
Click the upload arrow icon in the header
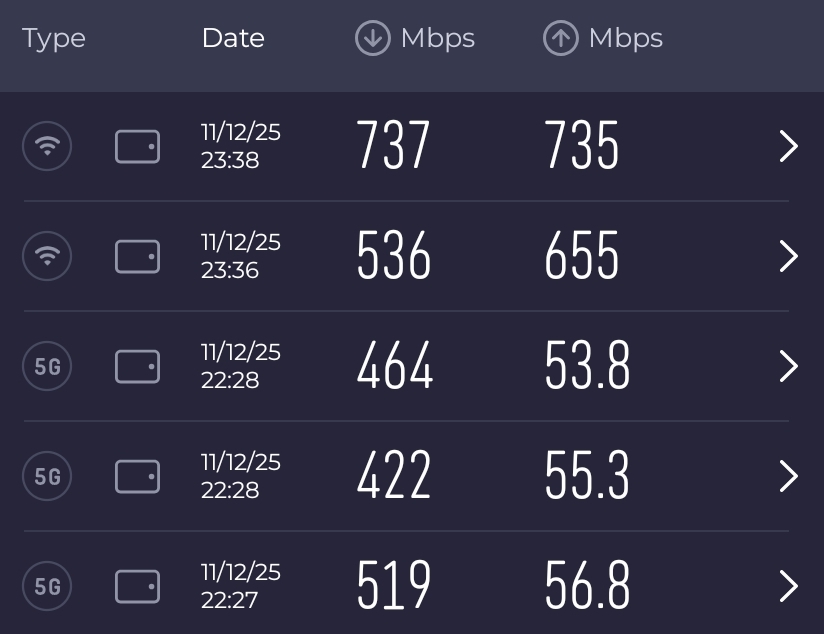click(x=560, y=39)
